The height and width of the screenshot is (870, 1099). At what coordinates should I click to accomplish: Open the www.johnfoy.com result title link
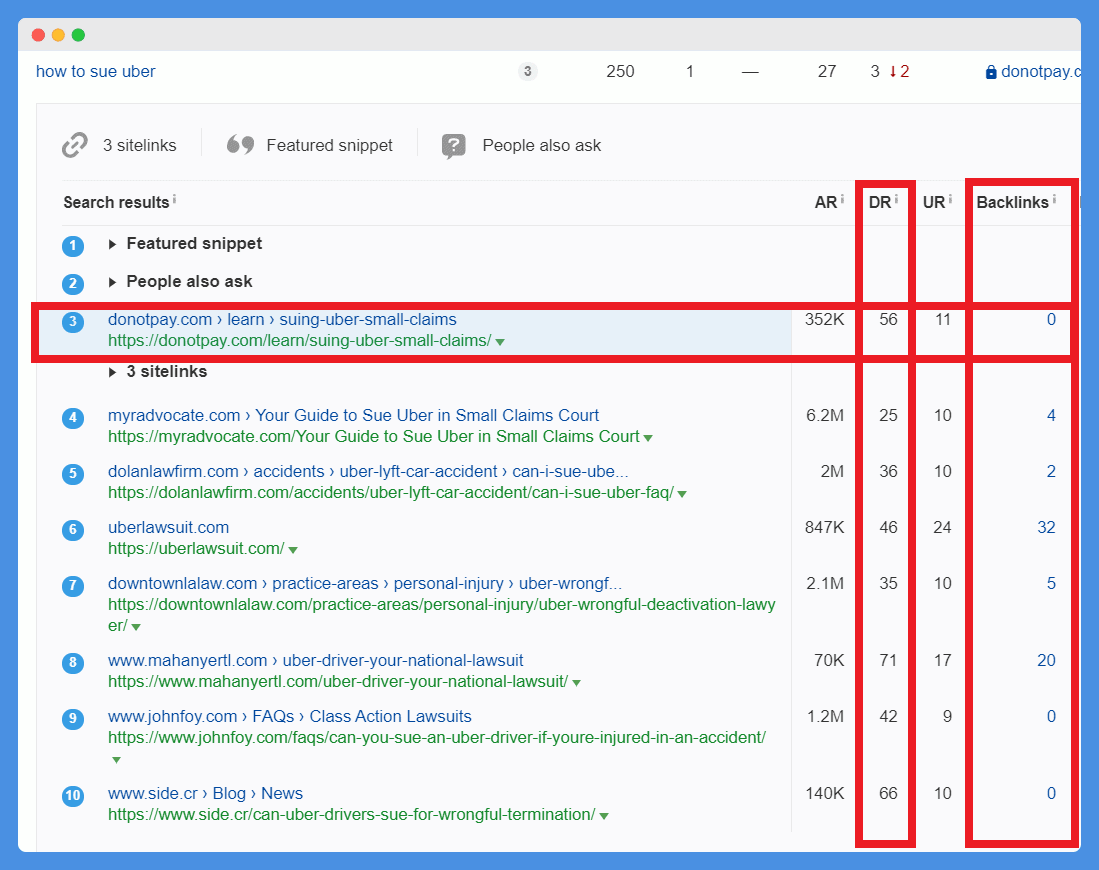289,717
